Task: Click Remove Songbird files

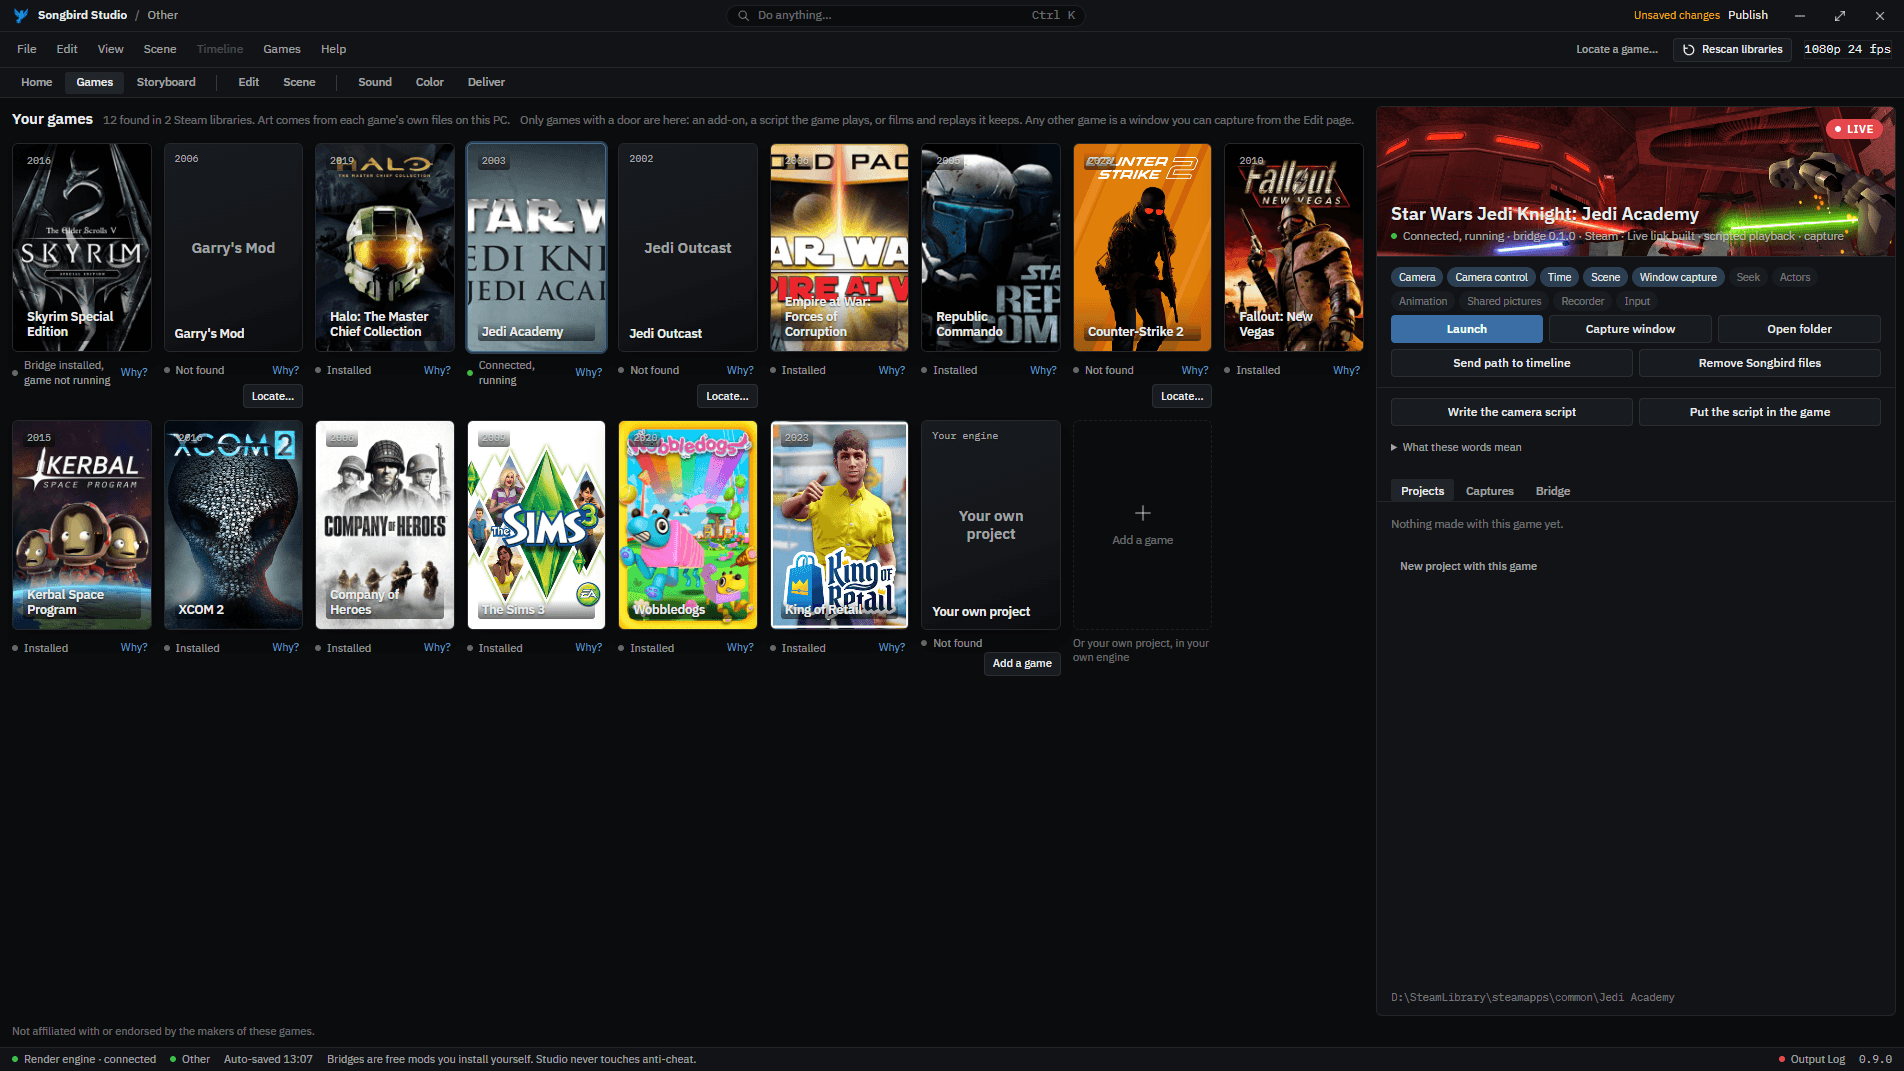Action: pos(1759,363)
